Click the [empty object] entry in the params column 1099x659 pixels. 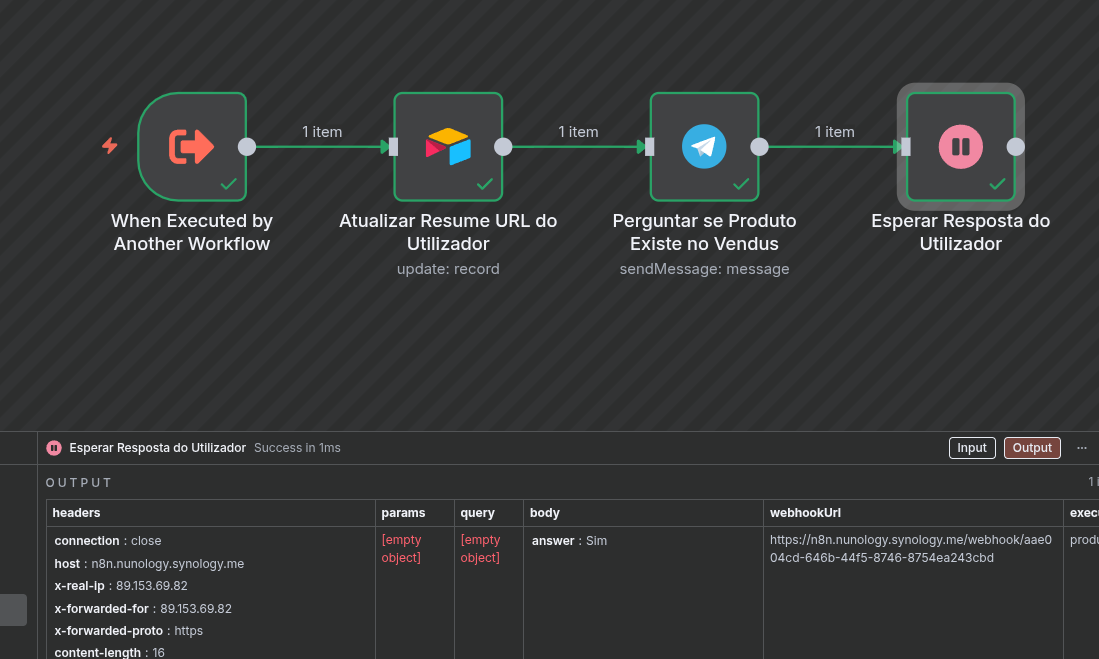[402, 548]
